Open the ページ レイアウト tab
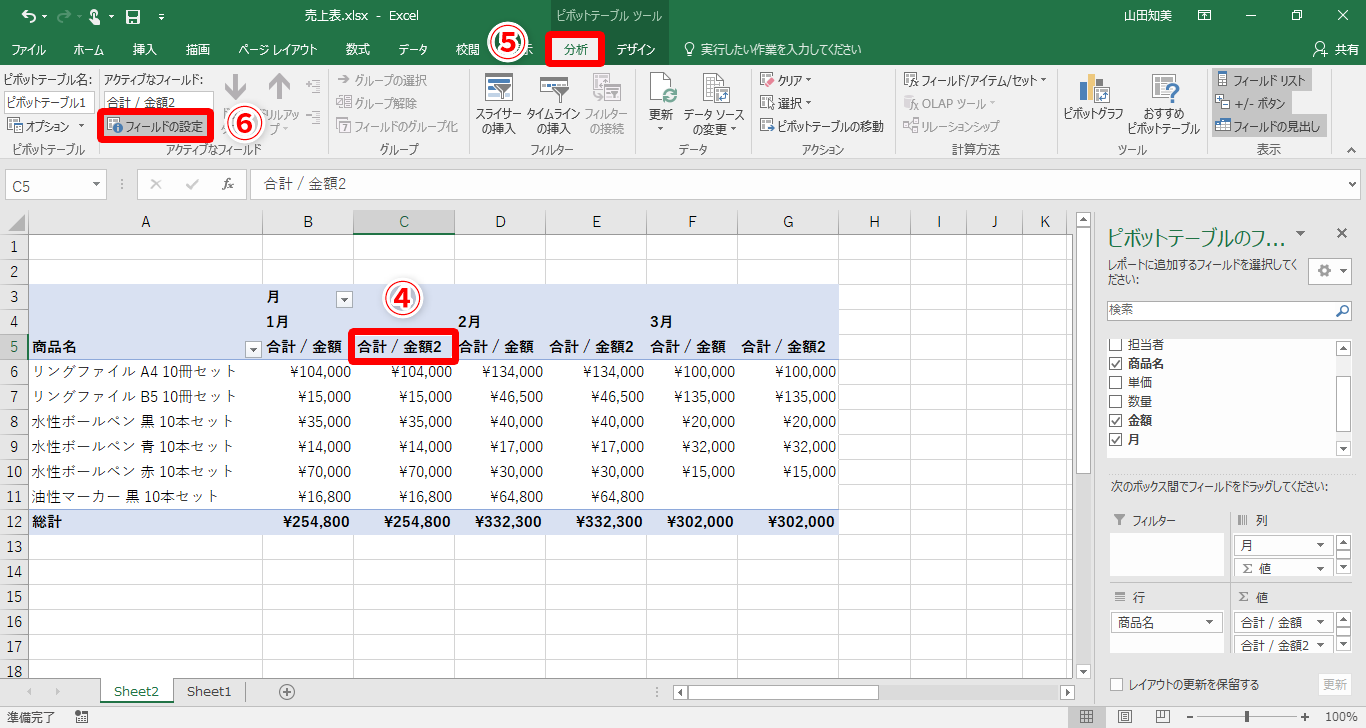 [278, 50]
